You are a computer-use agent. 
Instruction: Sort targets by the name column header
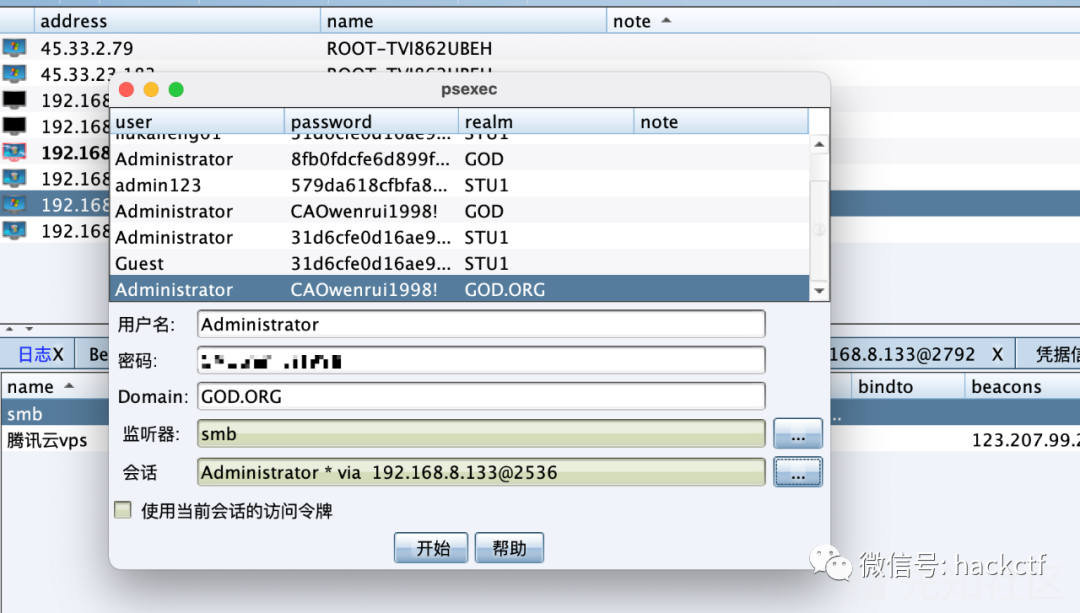click(463, 21)
